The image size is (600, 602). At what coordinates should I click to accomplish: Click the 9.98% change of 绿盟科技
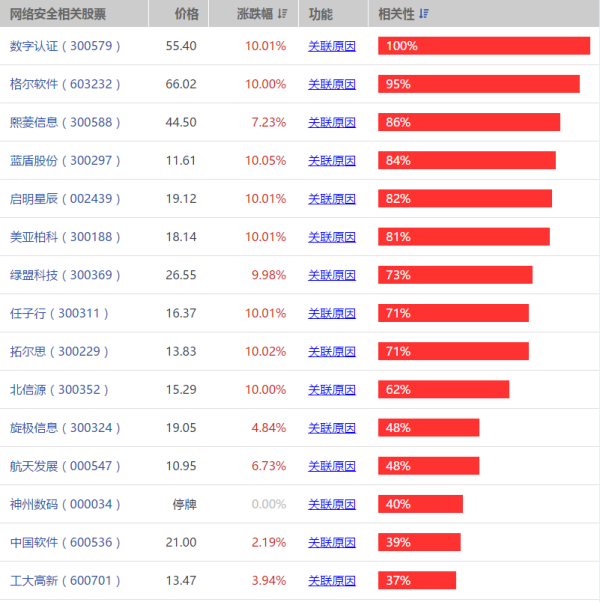[269, 275]
